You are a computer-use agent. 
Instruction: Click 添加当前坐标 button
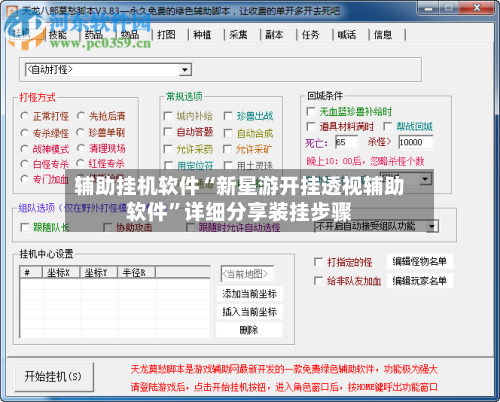click(x=249, y=294)
